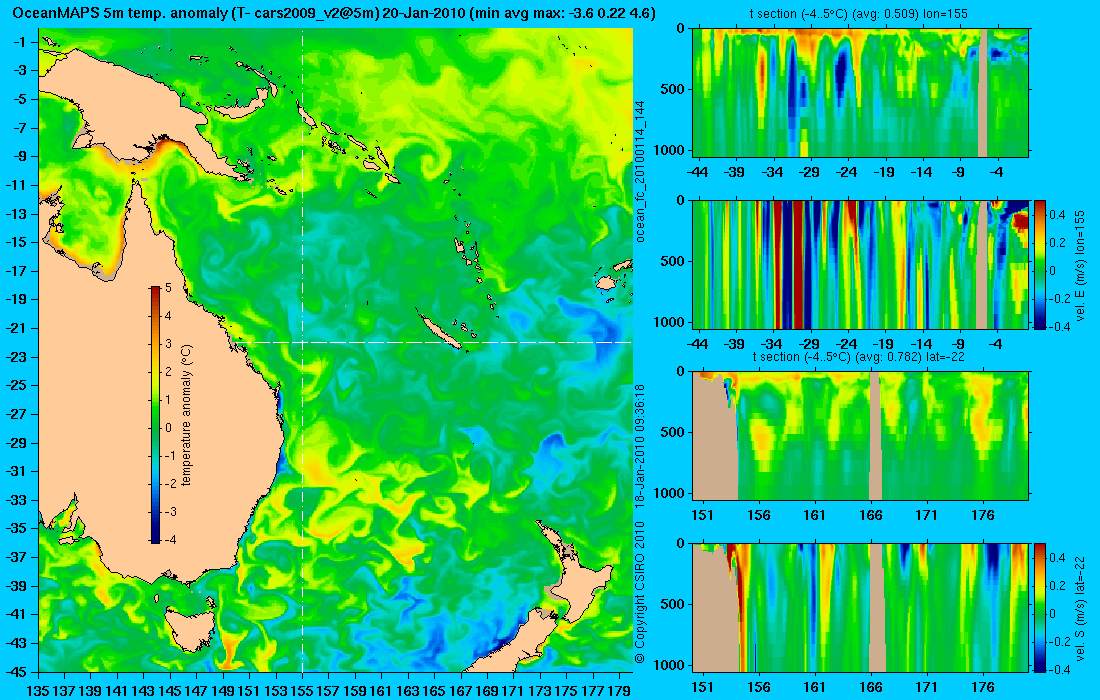Screen dimensions: 1100x700
Task: Select the temperature anomaly colorbar on the map
Action: (x=154, y=415)
